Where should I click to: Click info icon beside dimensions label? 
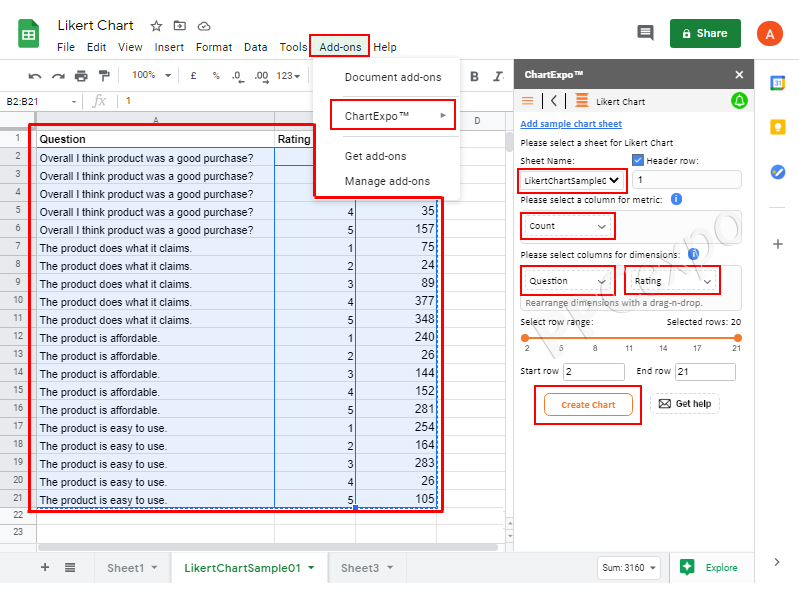point(694,253)
